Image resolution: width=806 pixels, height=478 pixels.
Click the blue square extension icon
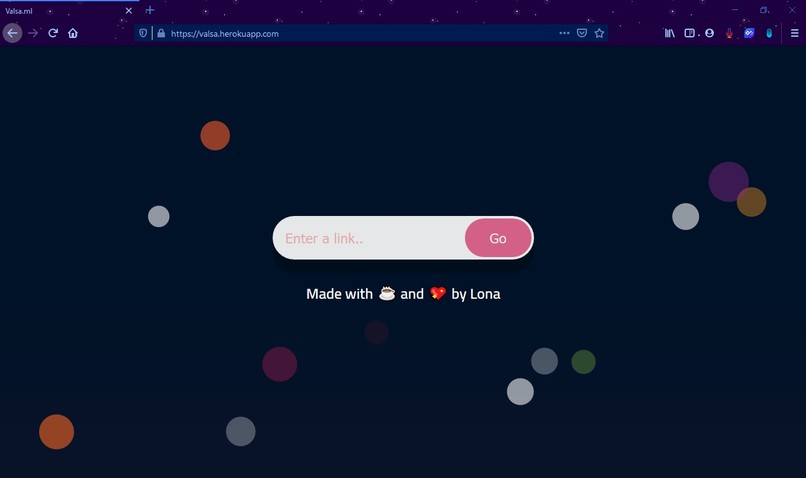[749, 33]
